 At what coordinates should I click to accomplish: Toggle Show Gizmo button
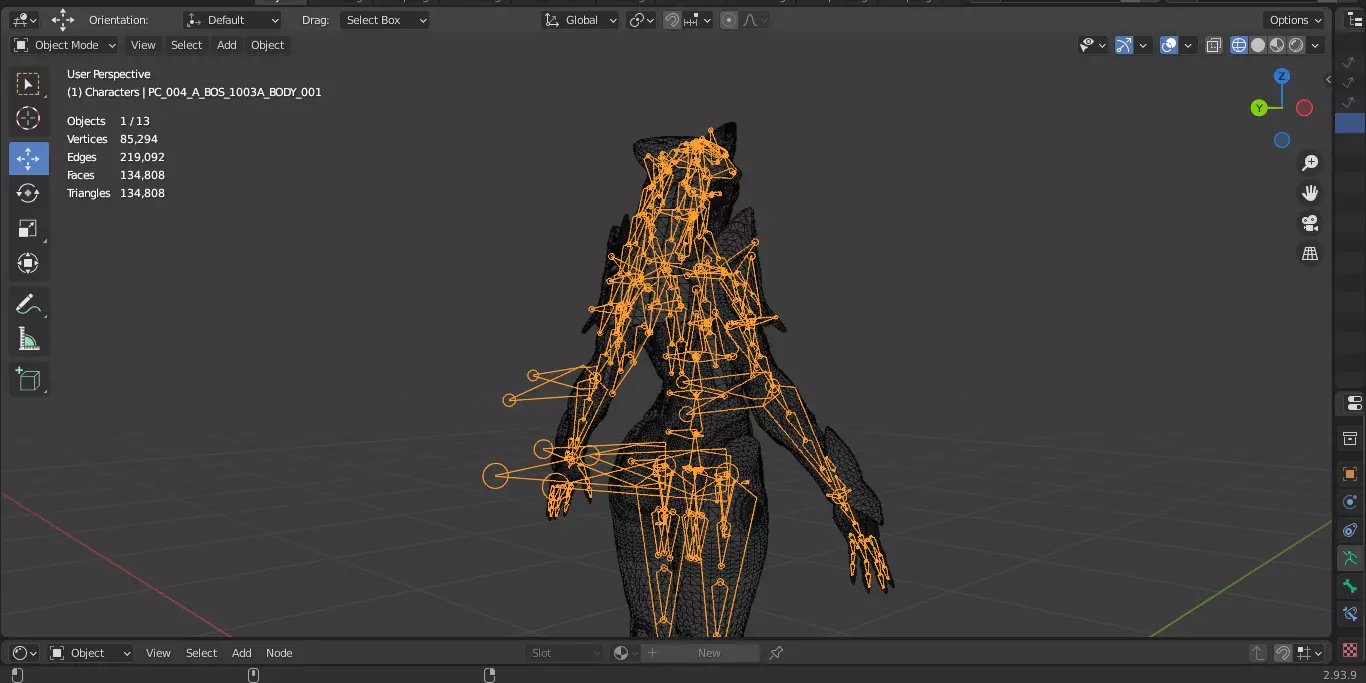[x=1124, y=45]
